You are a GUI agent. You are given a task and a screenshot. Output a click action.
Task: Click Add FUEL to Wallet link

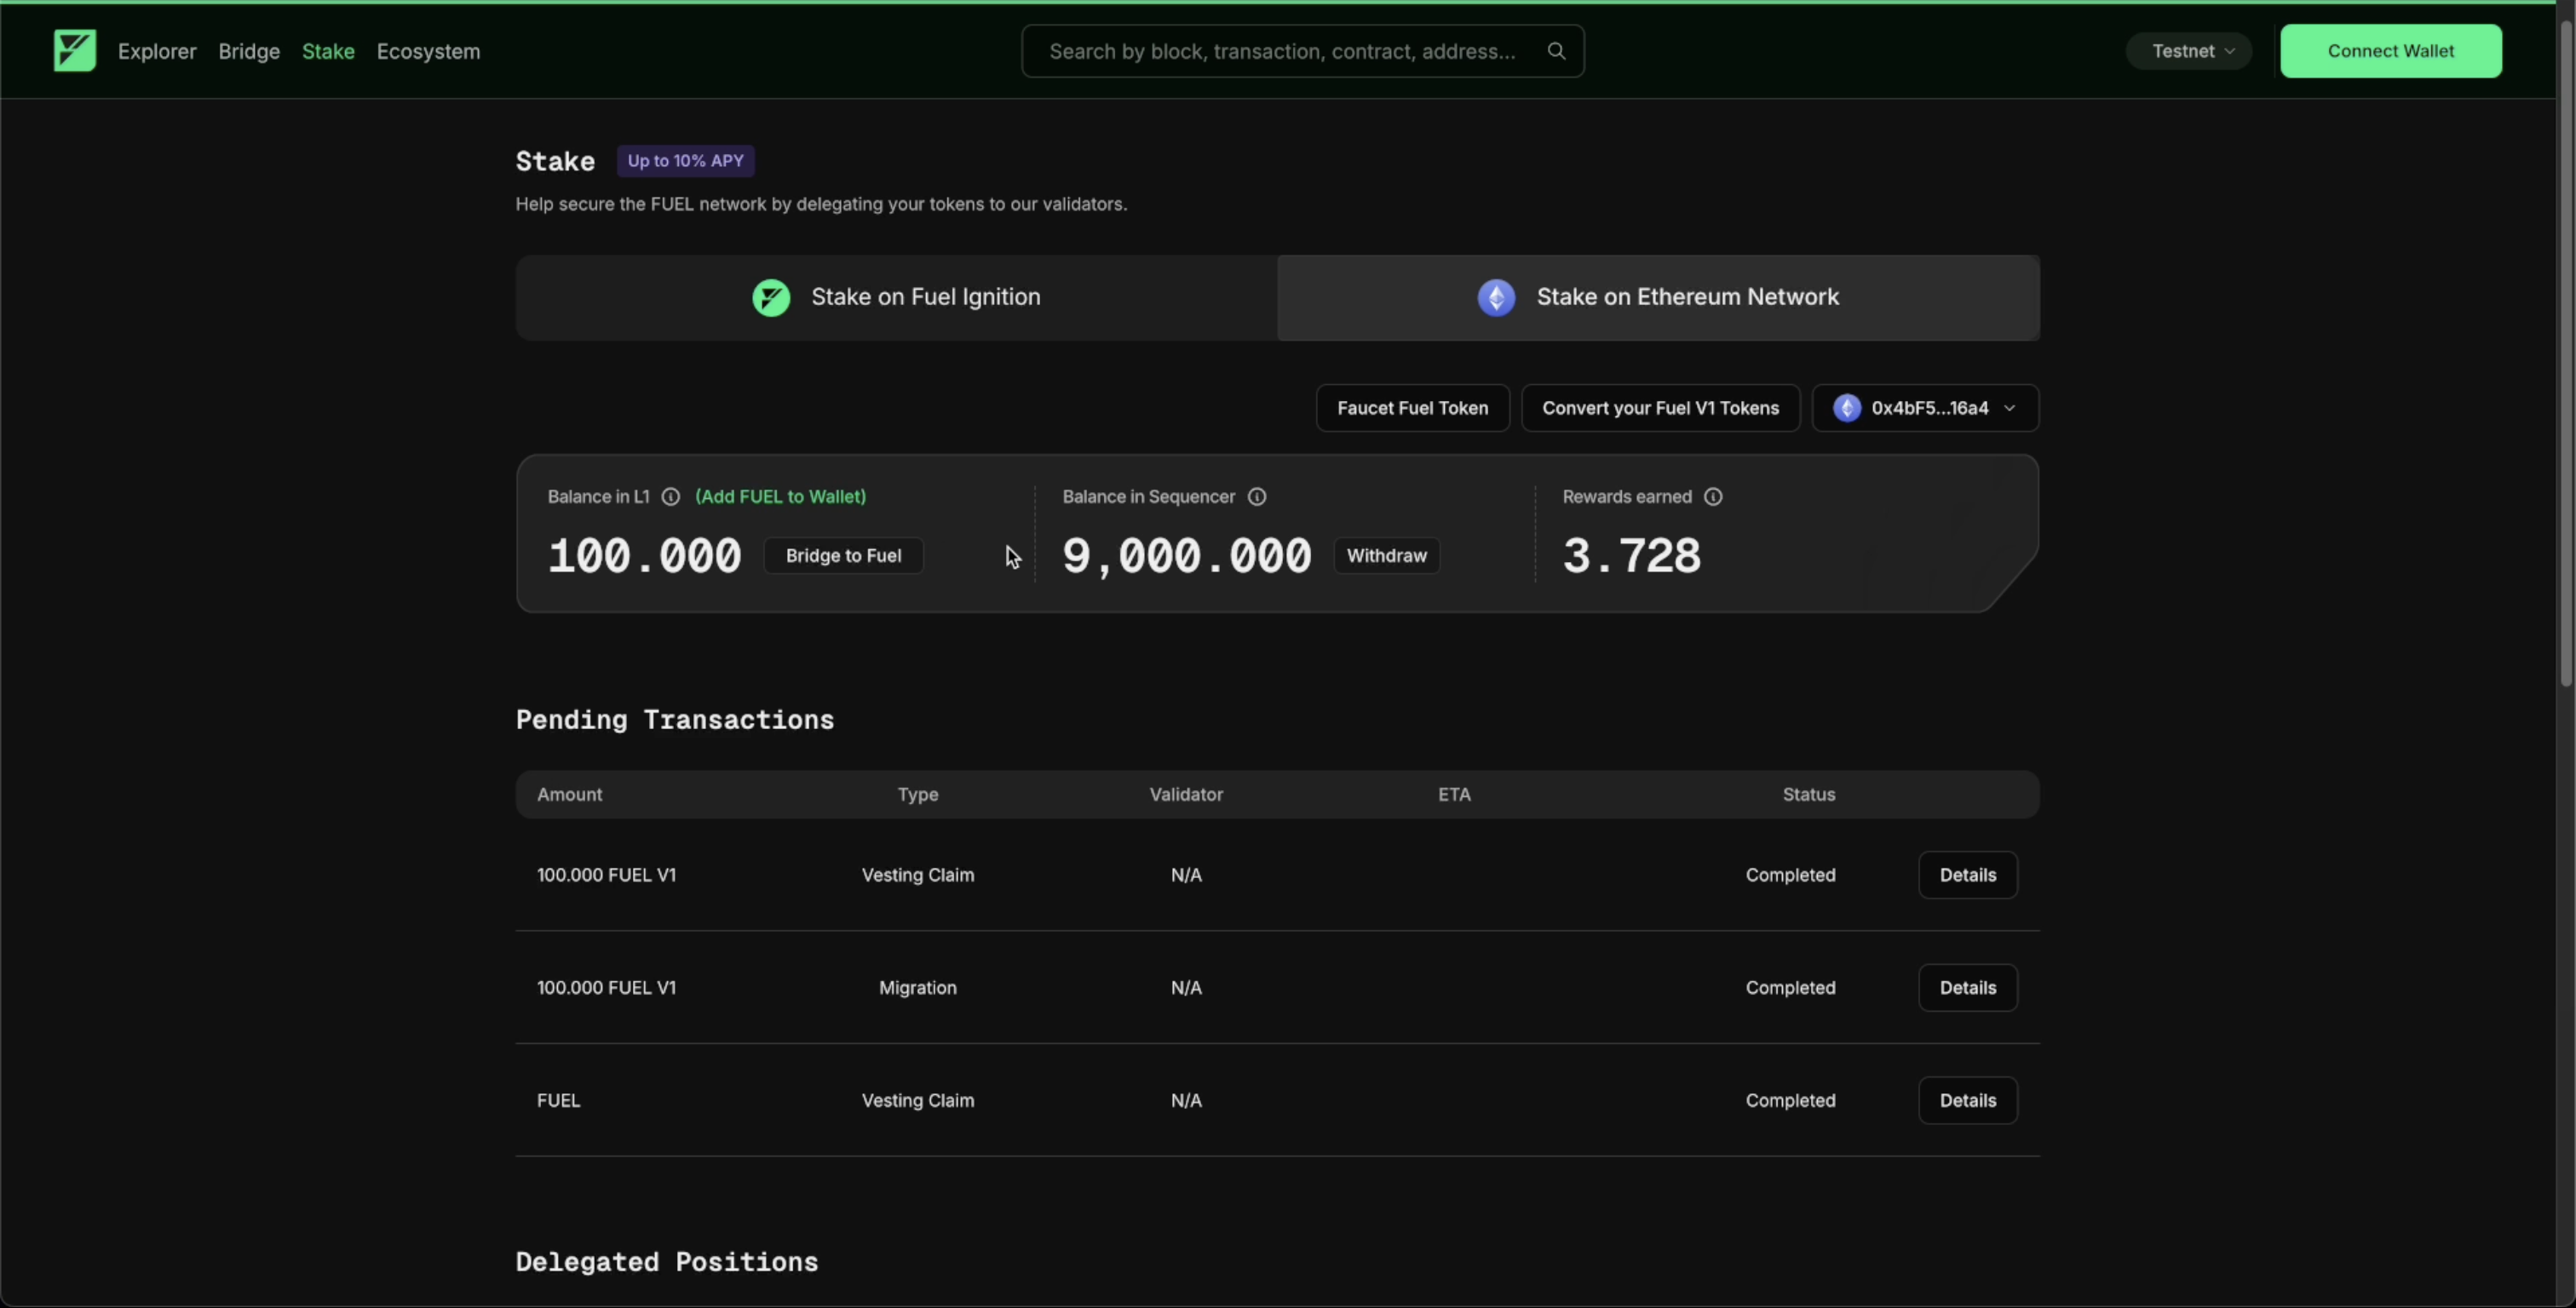[780, 497]
